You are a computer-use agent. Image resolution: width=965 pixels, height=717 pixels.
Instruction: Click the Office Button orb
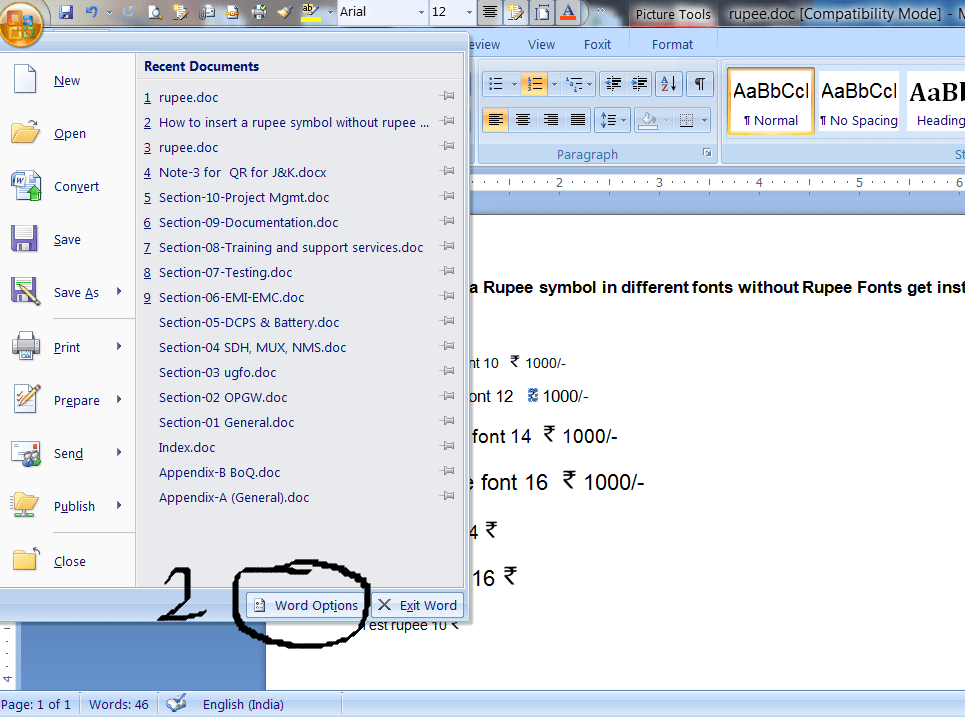21,23
